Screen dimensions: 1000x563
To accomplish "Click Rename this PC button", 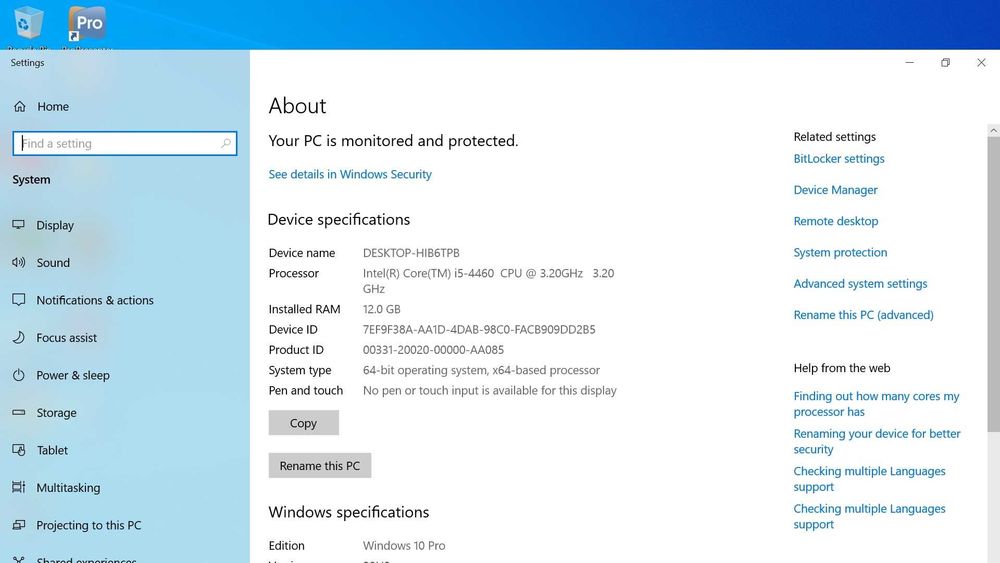I will pyautogui.click(x=320, y=465).
